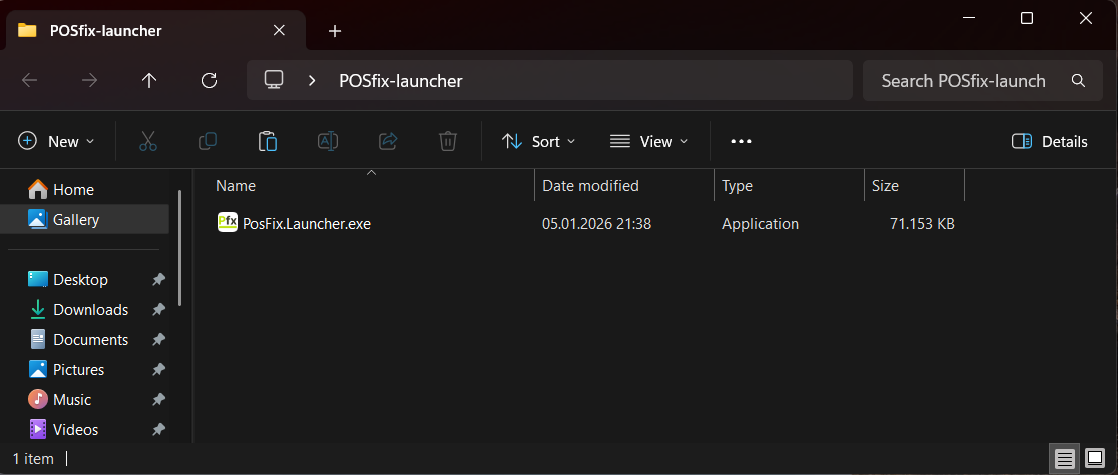Select the PosFix.Launcher.exe file
1118x475 pixels.
[x=306, y=224]
